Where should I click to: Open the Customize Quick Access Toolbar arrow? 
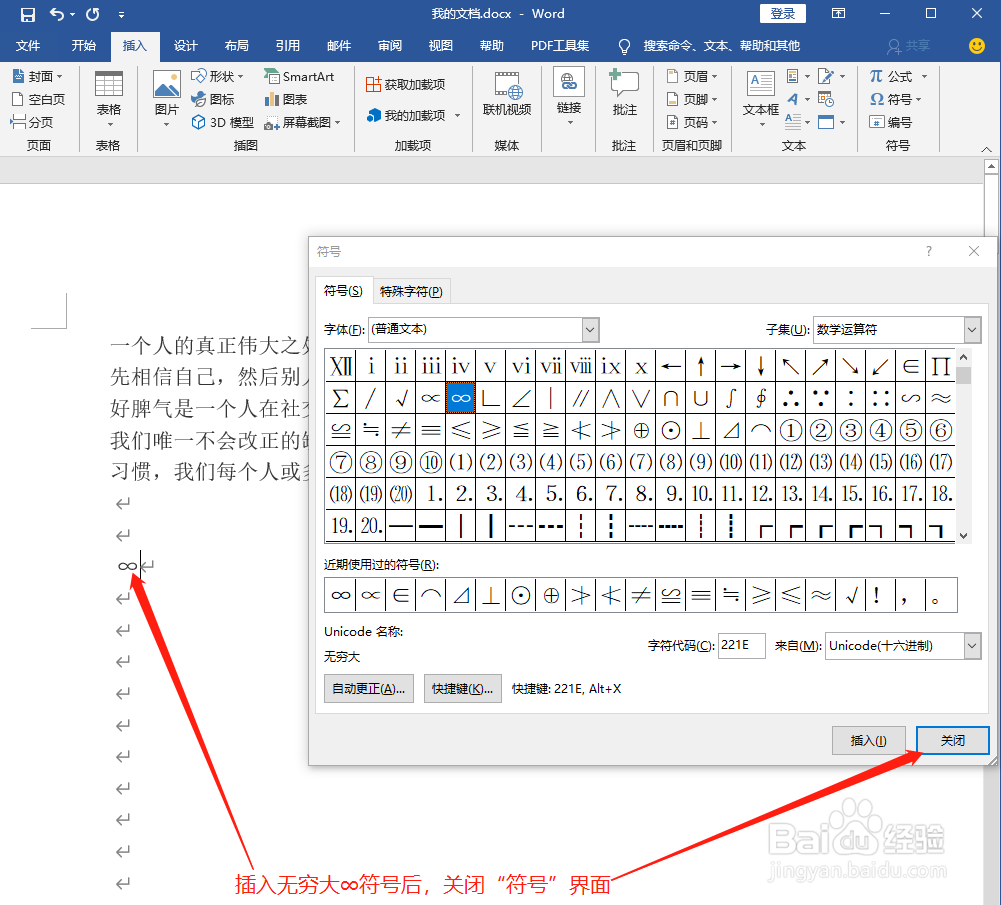pyautogui.click(x=121, y=15)
